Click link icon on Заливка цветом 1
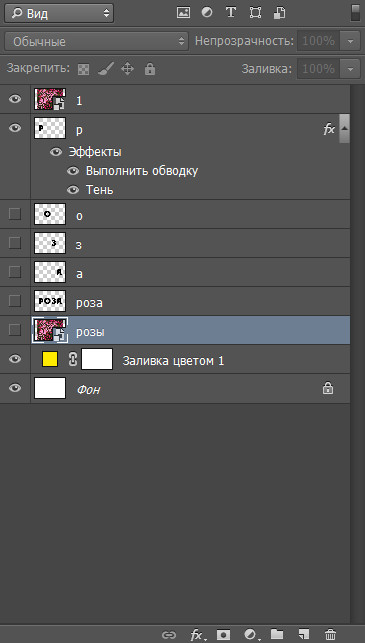 click(x=72, y=359)
